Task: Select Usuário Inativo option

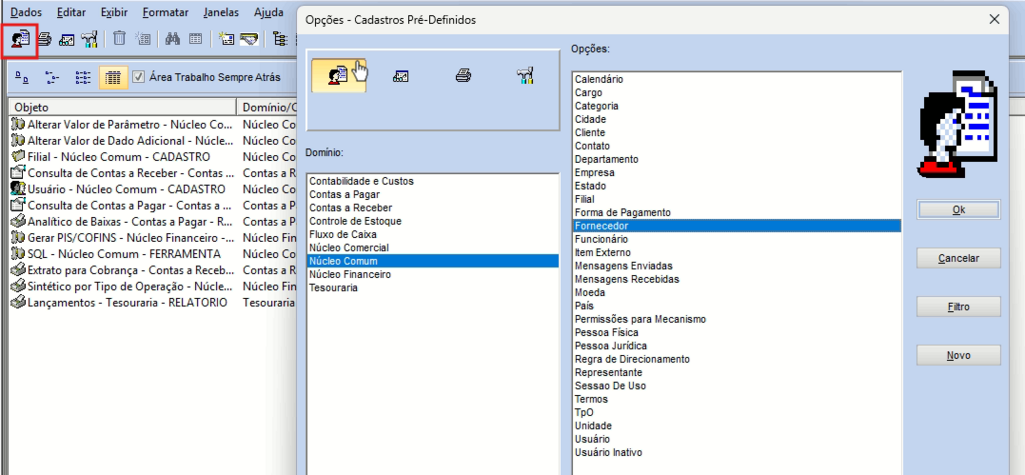Action: (x=737, y=452)
